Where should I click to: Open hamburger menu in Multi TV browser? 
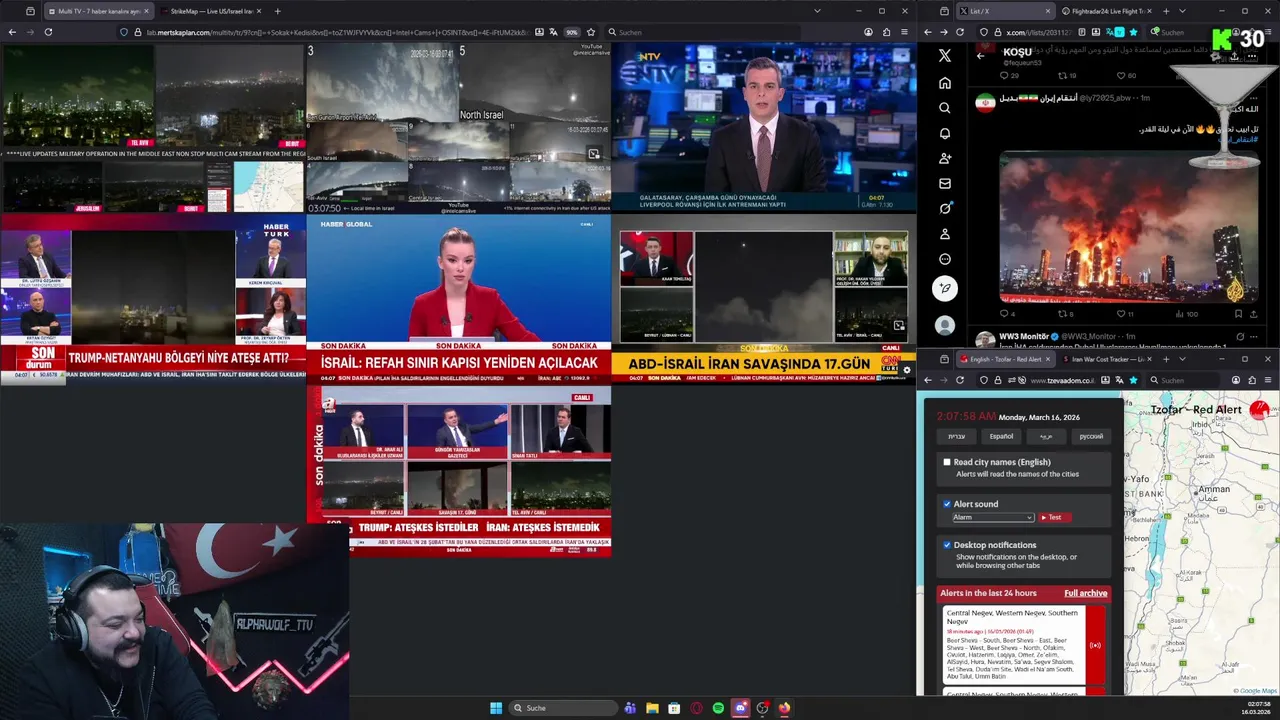pyautogui.click(x=905, y=32)
